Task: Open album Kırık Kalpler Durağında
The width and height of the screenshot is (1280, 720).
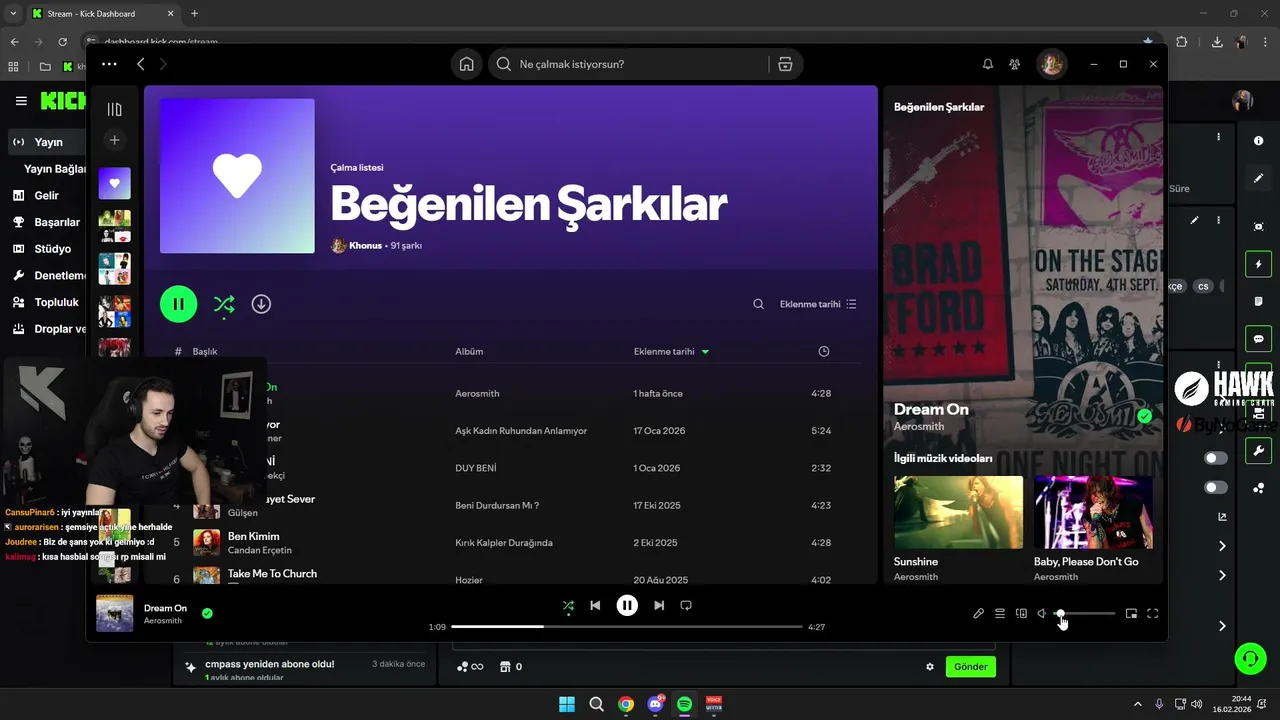Action: (503, 543)
